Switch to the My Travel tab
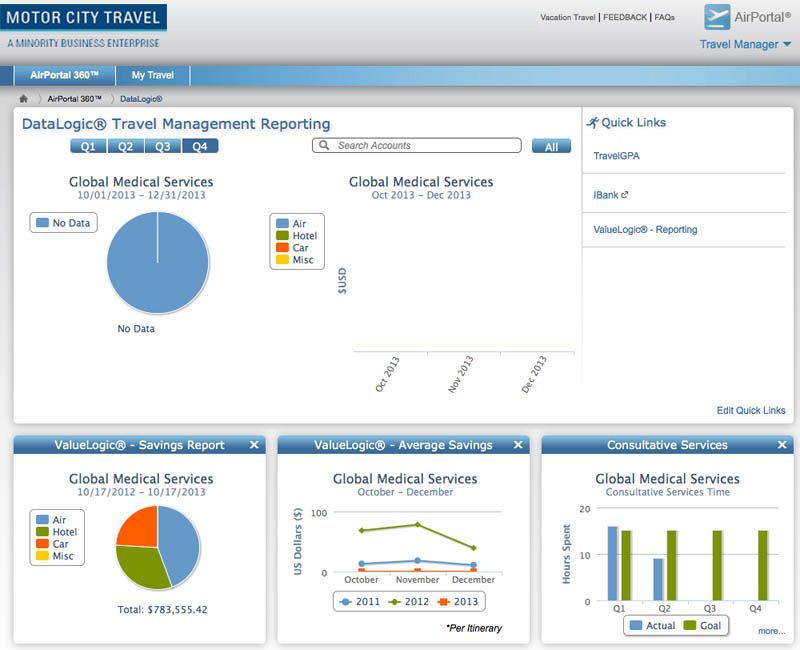Image resolution: width=800 pixels, height=650 pixels. 153,76
